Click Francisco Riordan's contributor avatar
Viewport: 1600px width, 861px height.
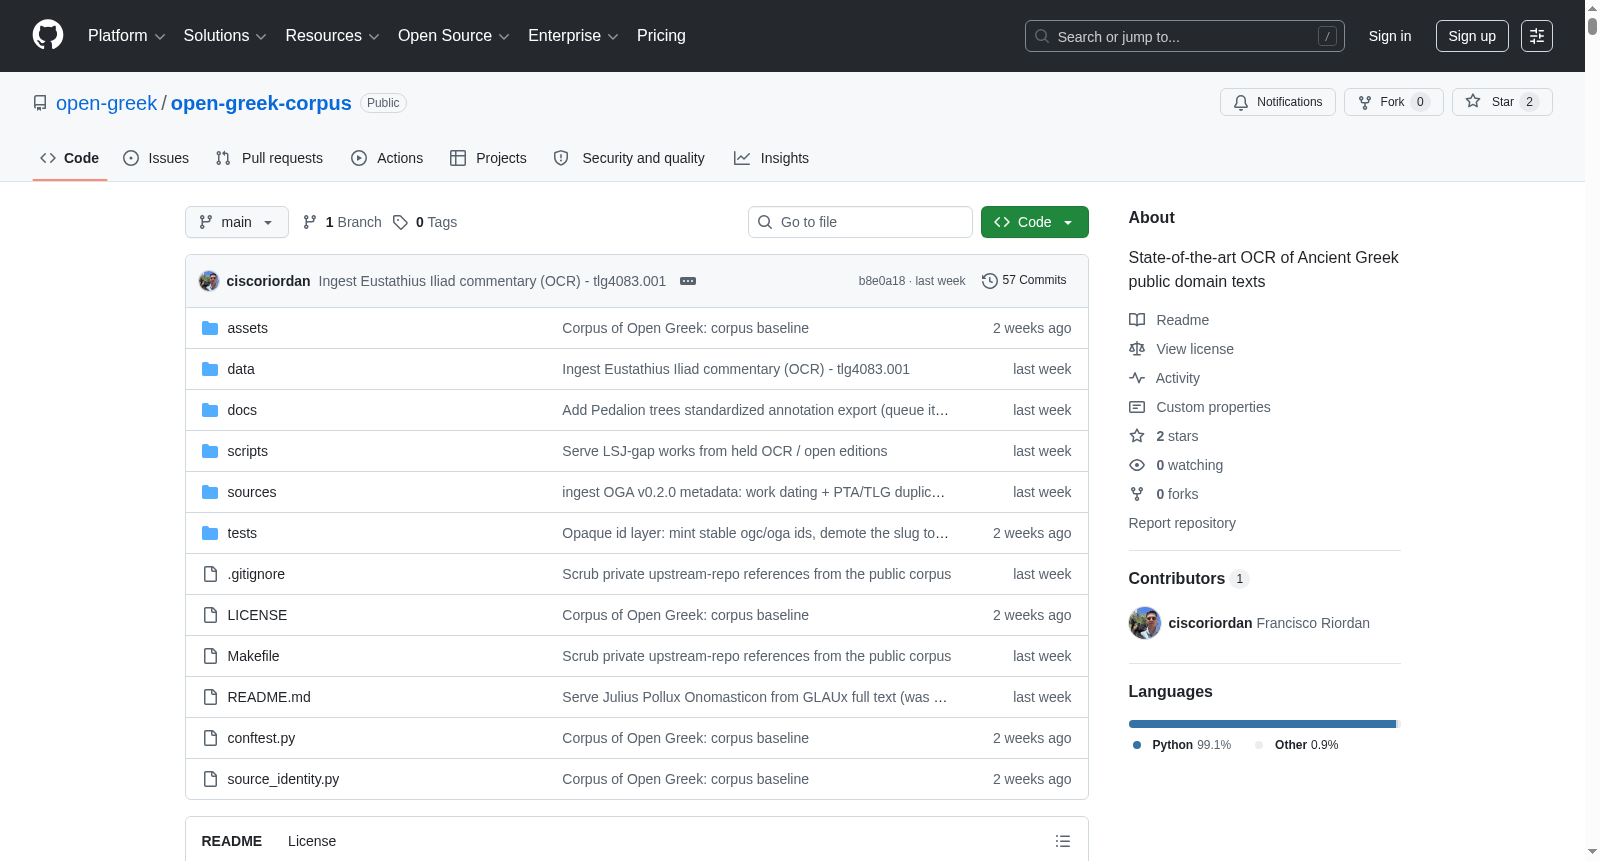click(1145, 623)
